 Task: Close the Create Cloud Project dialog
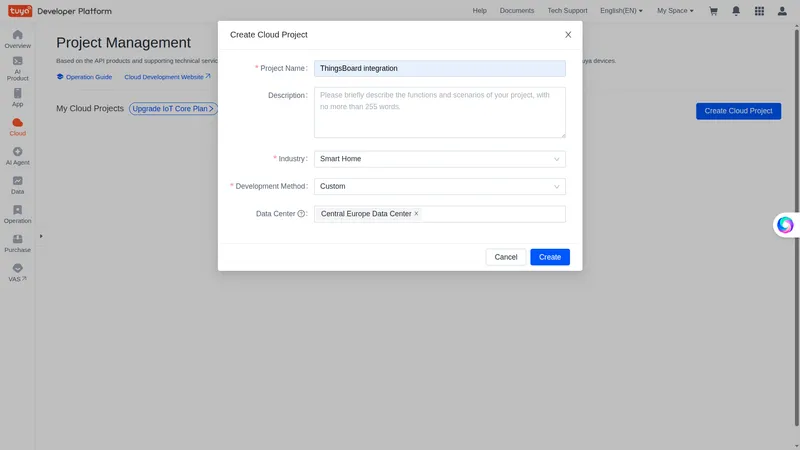568,35
